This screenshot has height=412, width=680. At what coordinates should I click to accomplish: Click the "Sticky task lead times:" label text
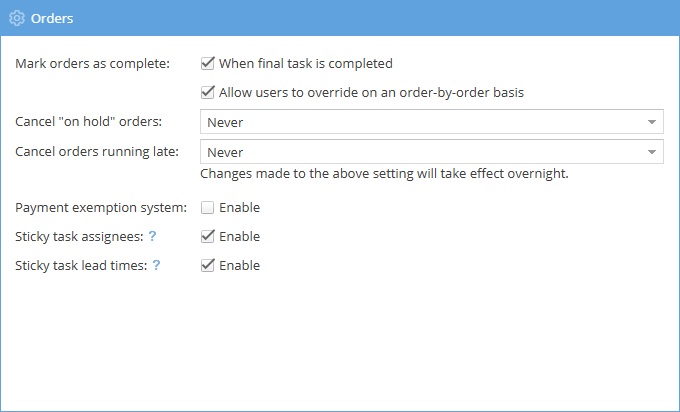(x=81, y=266)
